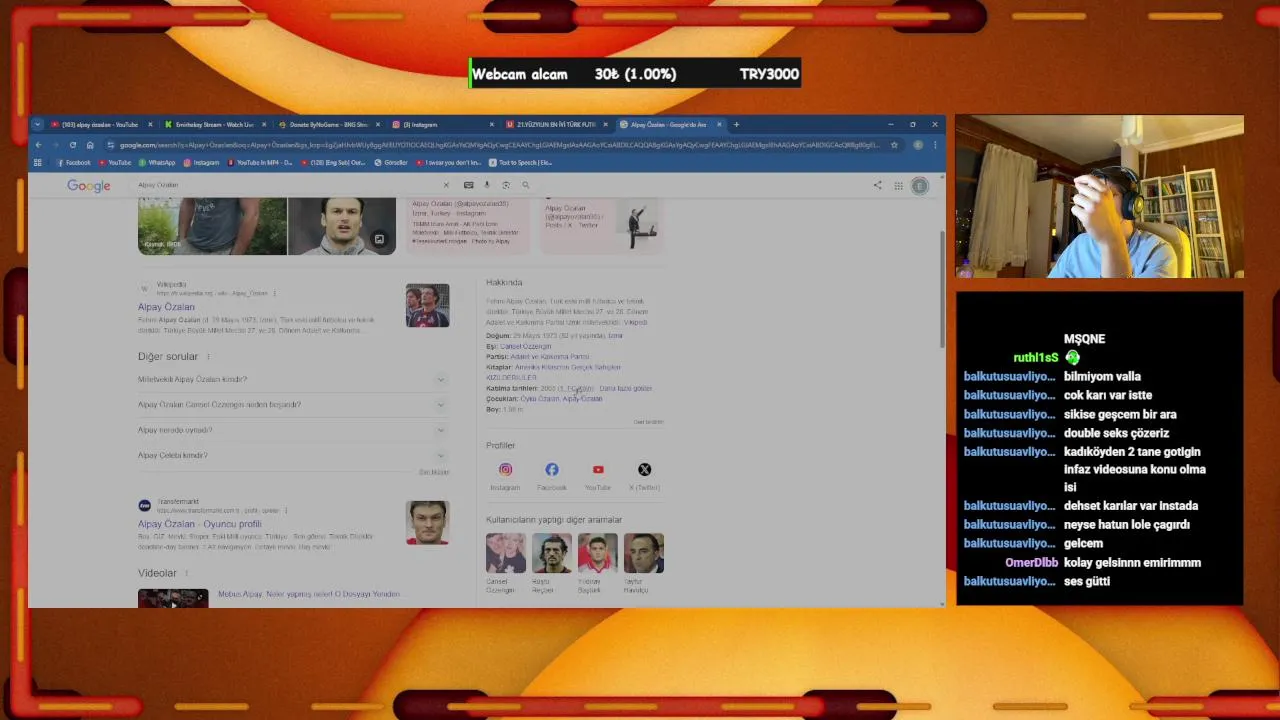The width and height of the screenshot is (1280, 720).
Task: Close the Alpay Özalan Google tab
Action: (719, 125)
